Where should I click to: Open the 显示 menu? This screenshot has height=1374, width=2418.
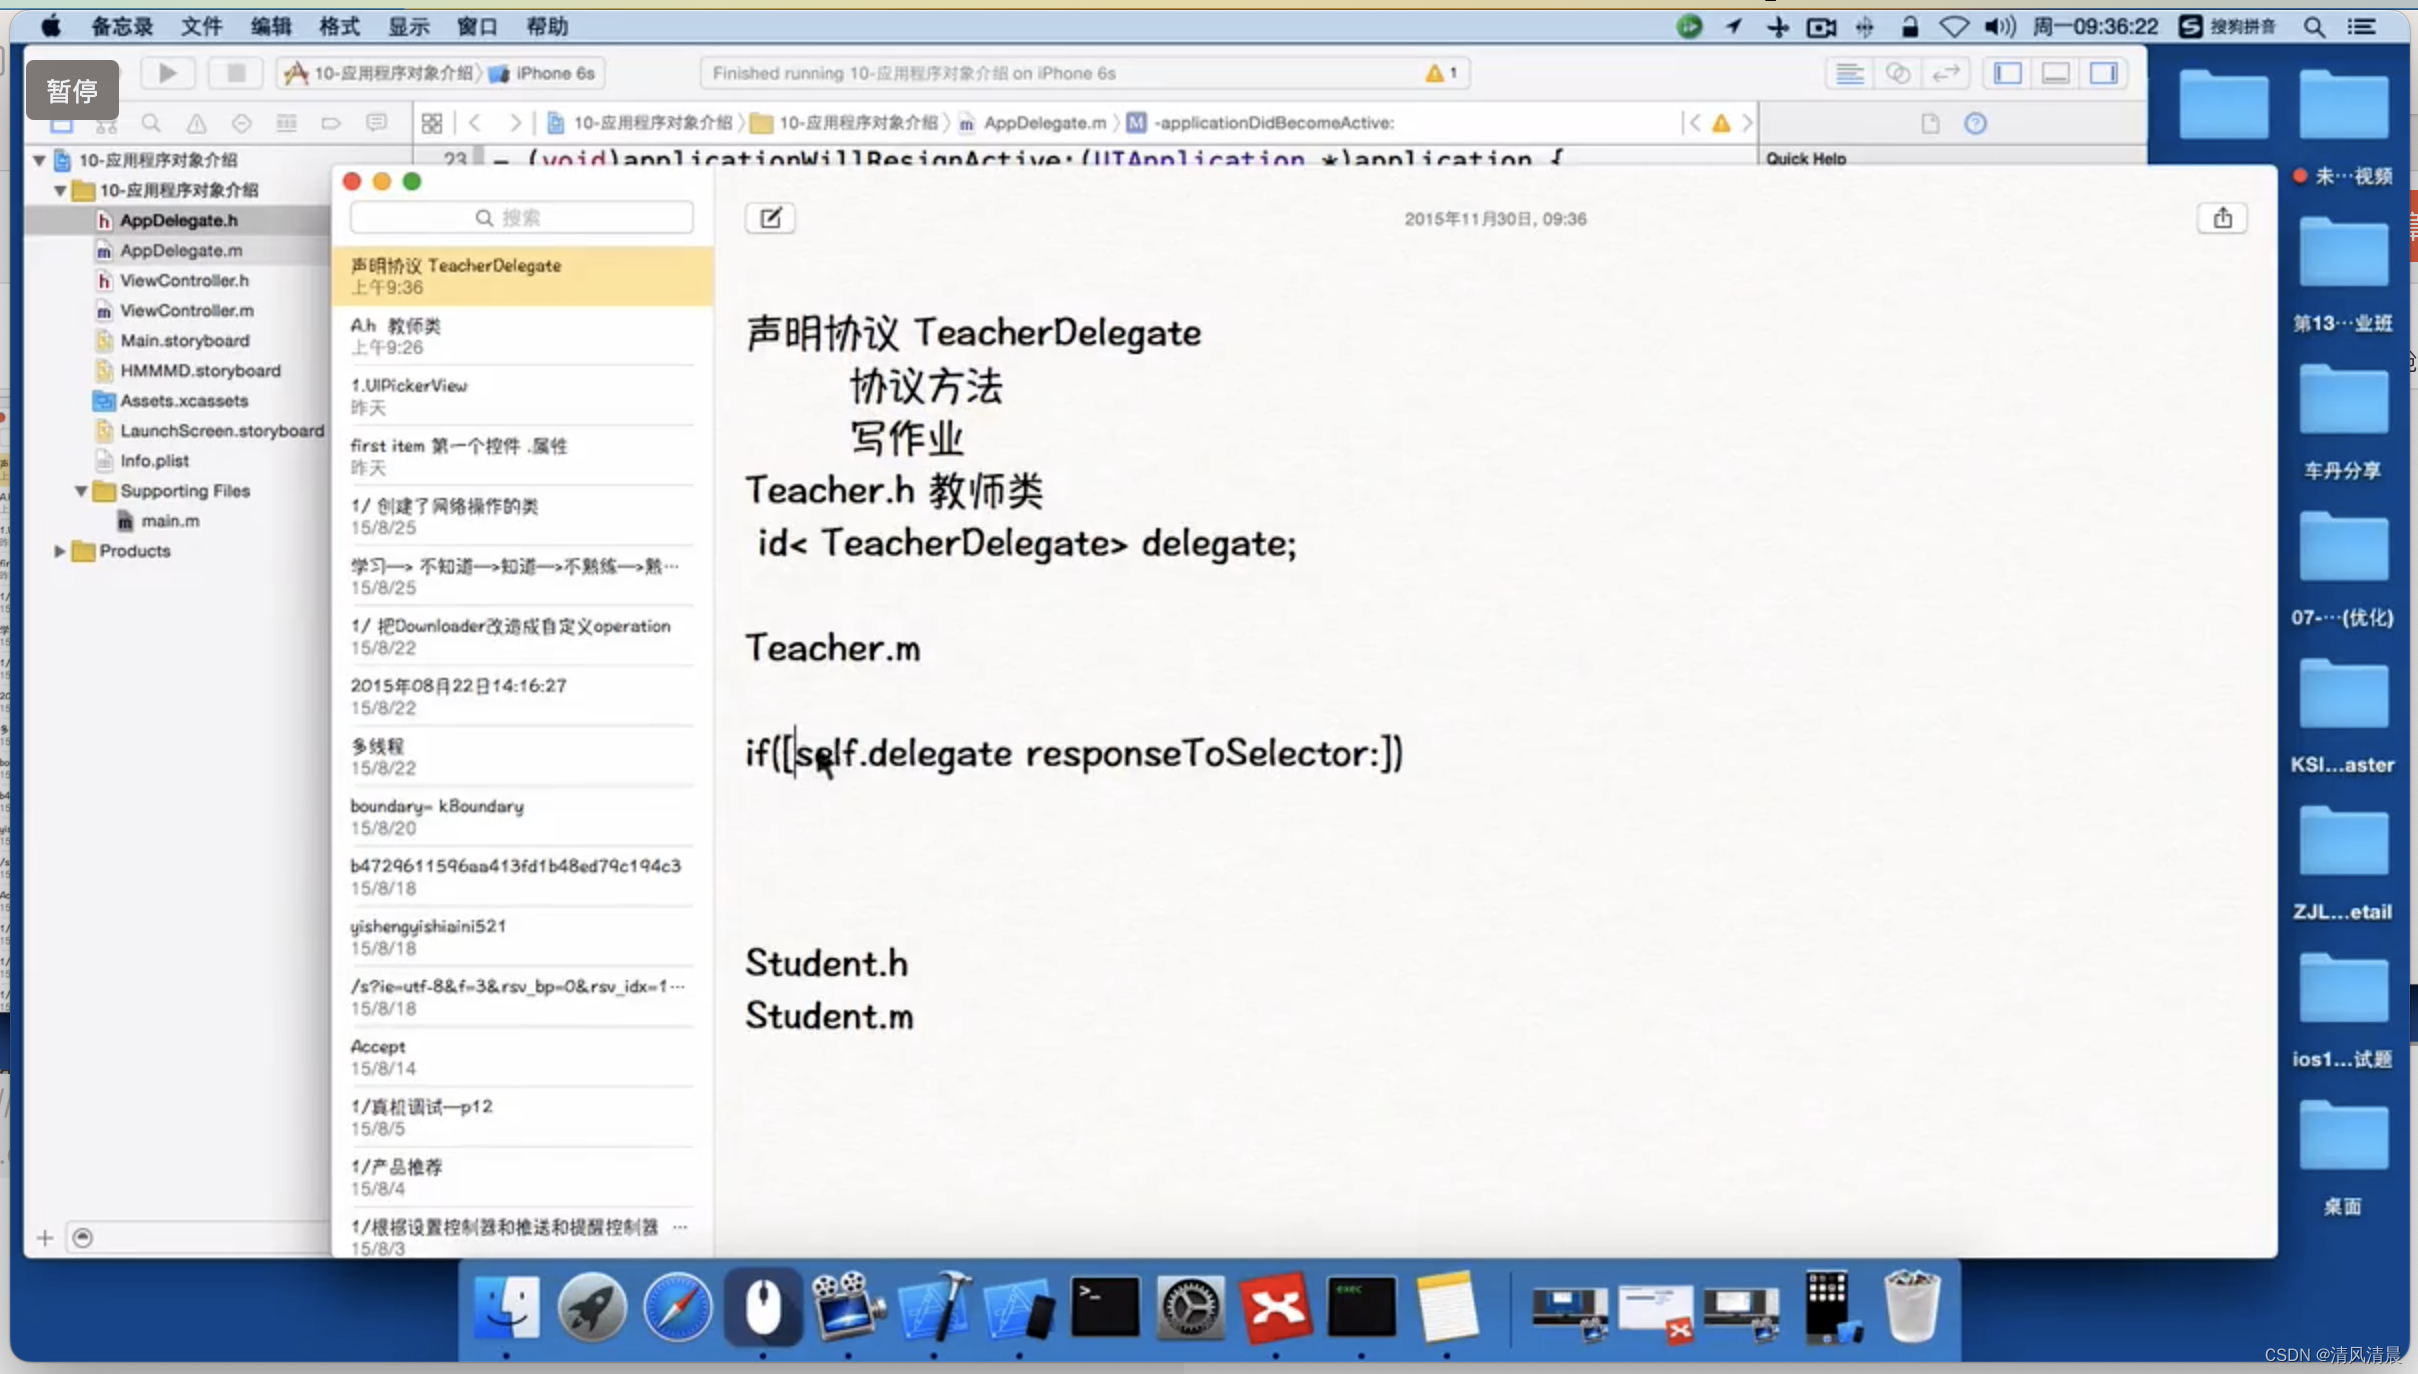(408, 27)
